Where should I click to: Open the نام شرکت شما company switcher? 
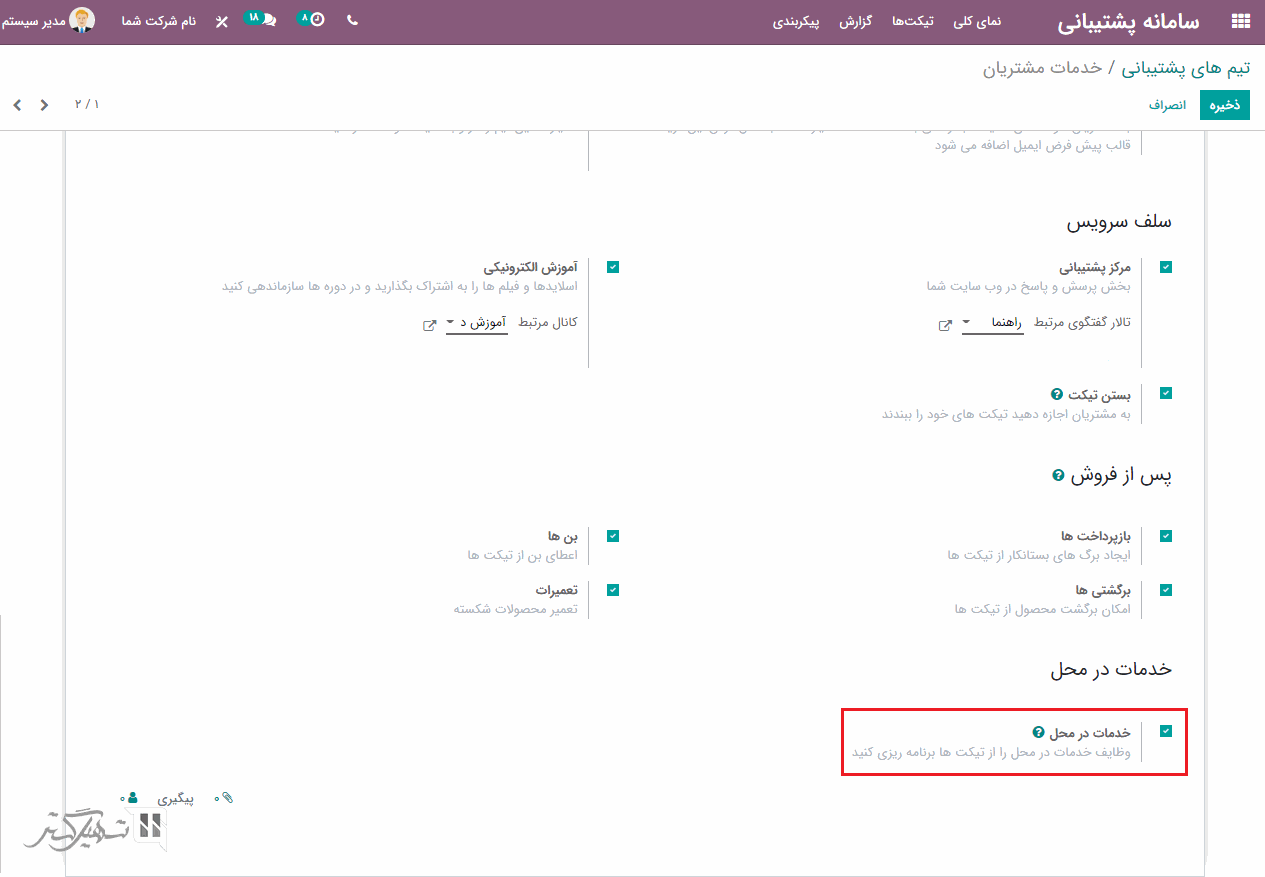point(159,21)
